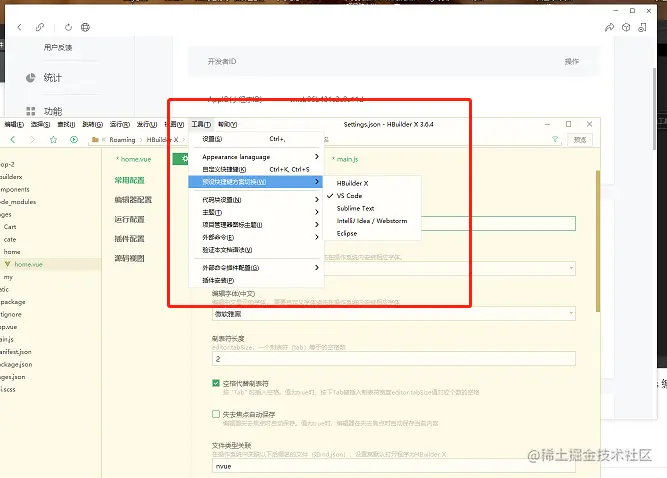Go back with the HBuilder X toolbar arrow
The width and height of the screenshot is (667, 478).
[x=13, y=139]
